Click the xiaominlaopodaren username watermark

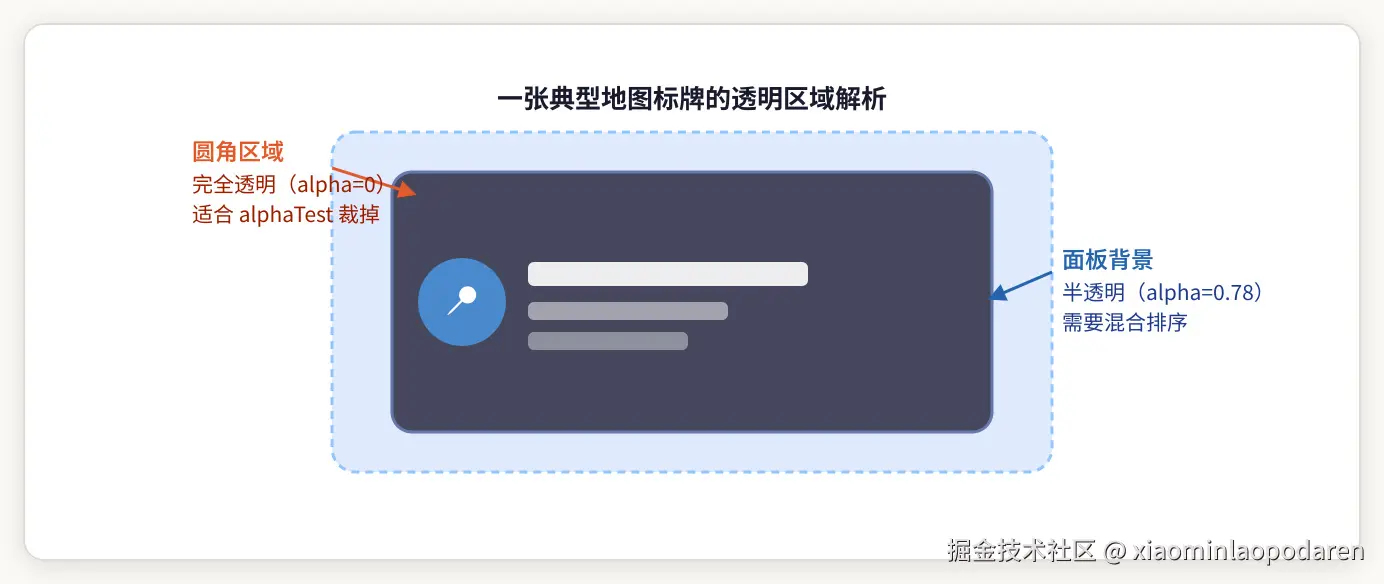pyautogui.click(x=1250, y=551)
